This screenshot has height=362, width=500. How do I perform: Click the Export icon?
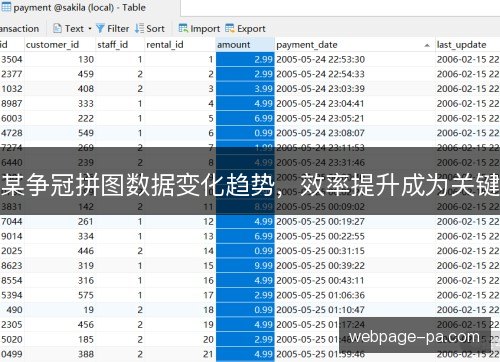pos(230,29)
